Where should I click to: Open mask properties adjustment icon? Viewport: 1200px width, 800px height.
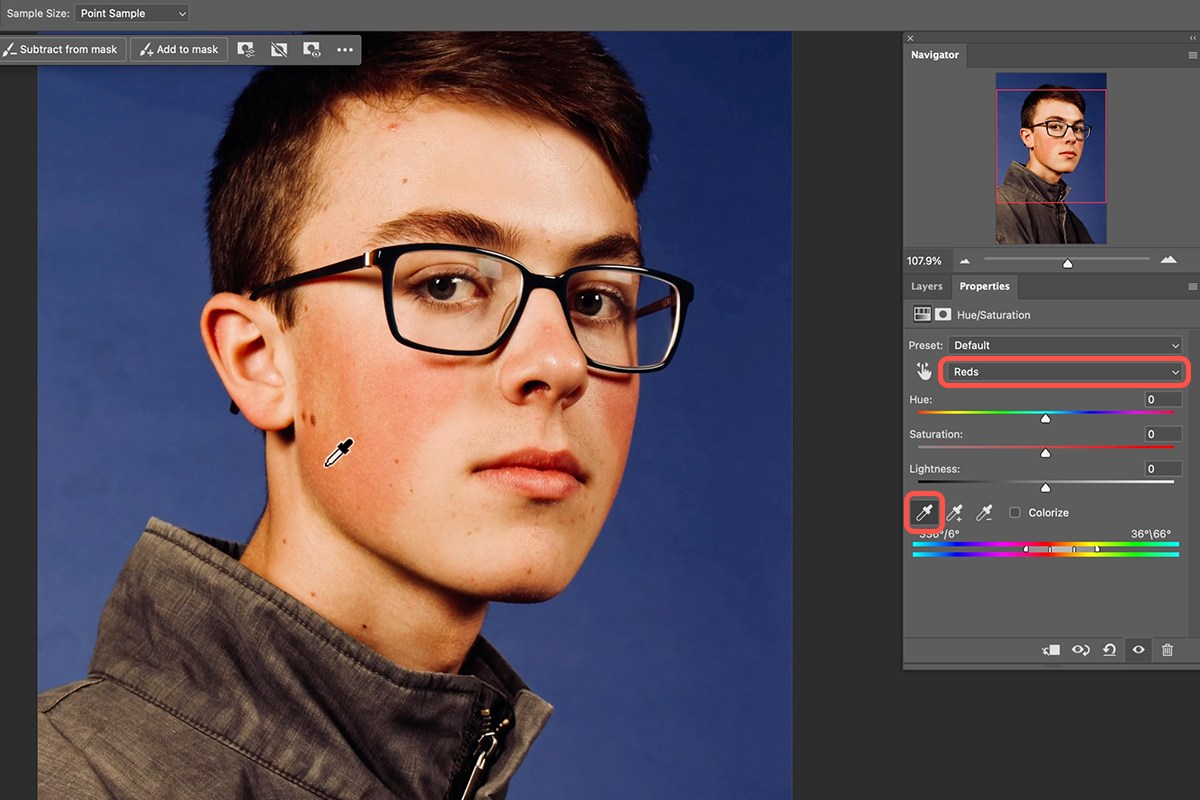point(246,49)
